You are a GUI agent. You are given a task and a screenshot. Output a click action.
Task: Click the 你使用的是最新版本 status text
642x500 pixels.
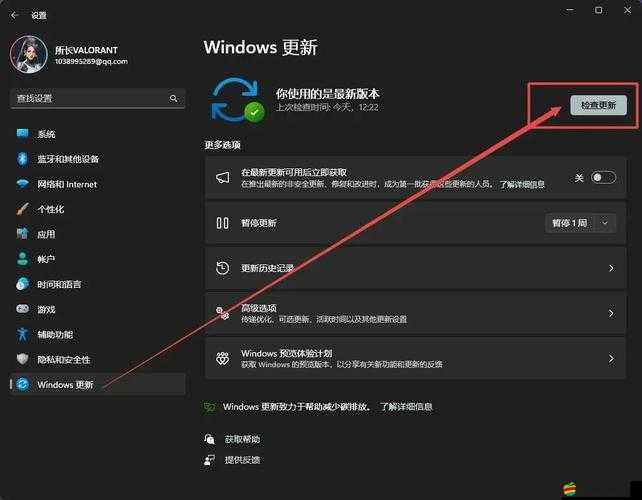[x=327, y=94]
